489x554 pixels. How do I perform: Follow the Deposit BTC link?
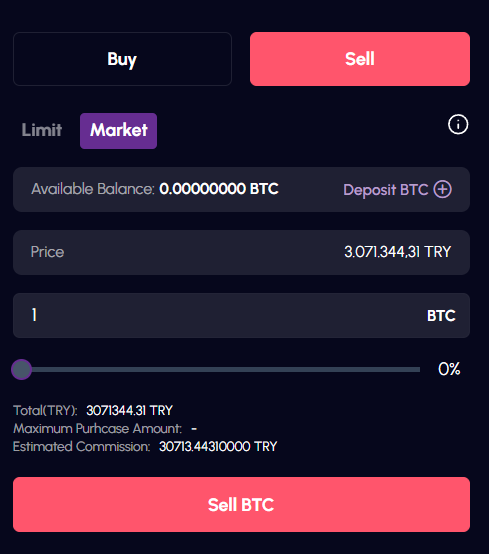386,190
